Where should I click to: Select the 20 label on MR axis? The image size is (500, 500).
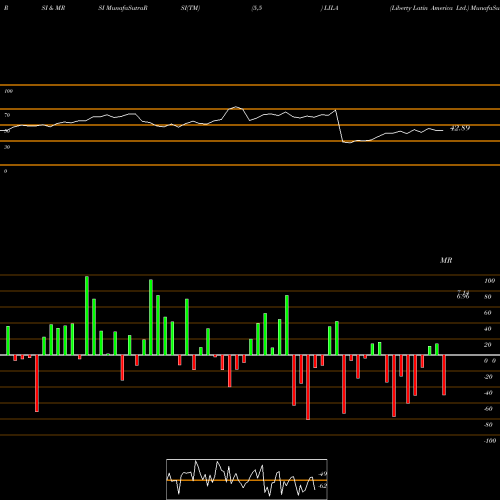488,345
